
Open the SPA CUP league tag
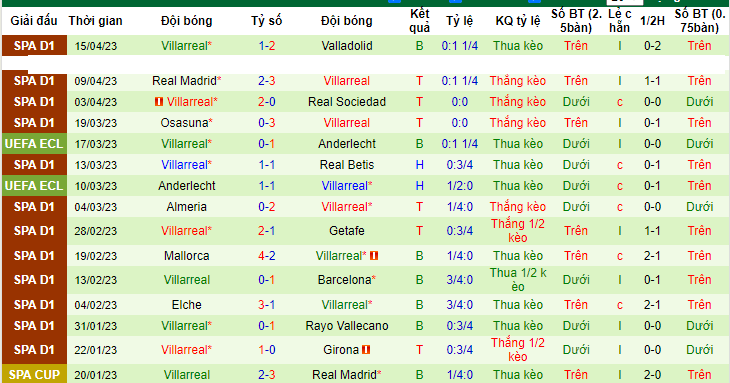pyautogui.click(x=34, y=374)
